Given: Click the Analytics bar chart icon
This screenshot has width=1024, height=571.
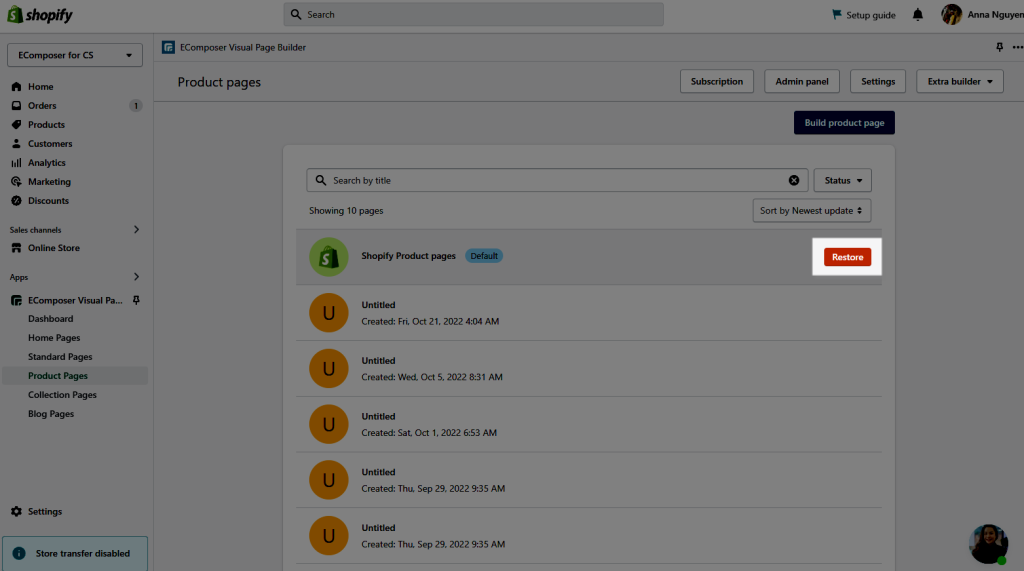Looking at the screenshot, I should (x=16, y=163).
